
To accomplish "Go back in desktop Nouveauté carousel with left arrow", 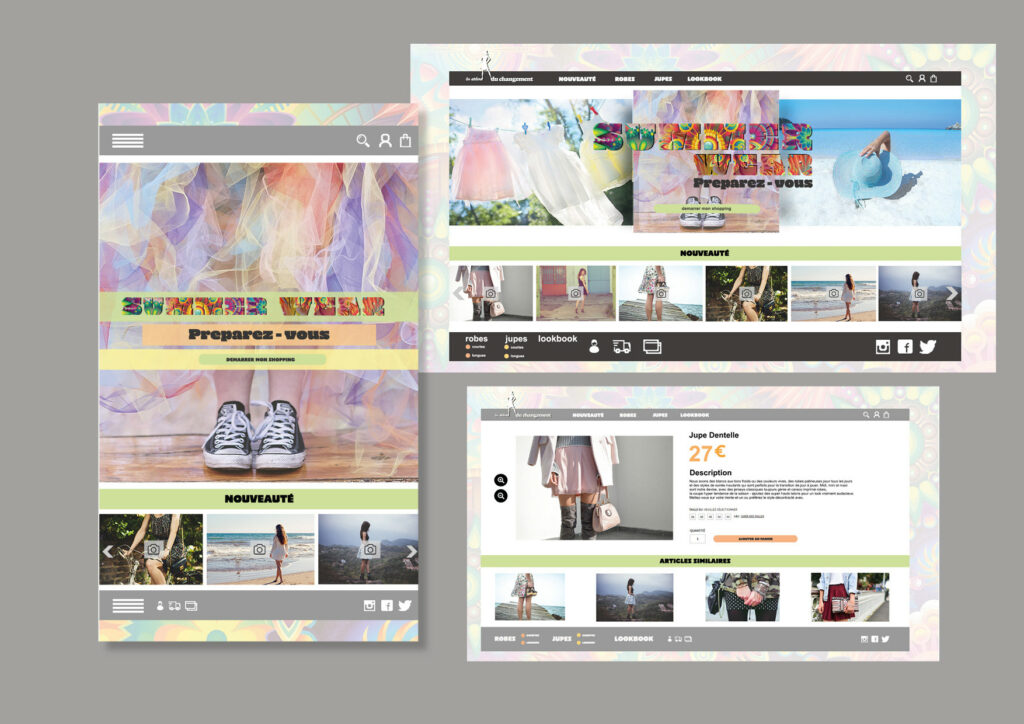I will click(459, 293).
